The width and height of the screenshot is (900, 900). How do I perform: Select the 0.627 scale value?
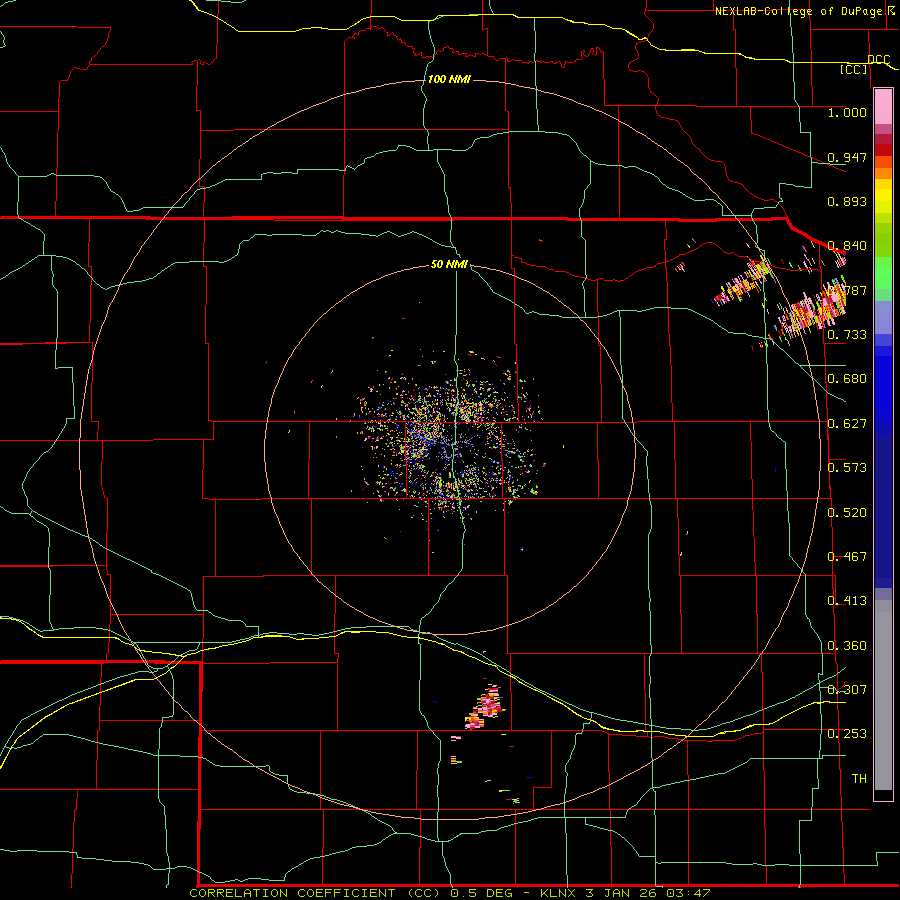(x=847, y=423)
